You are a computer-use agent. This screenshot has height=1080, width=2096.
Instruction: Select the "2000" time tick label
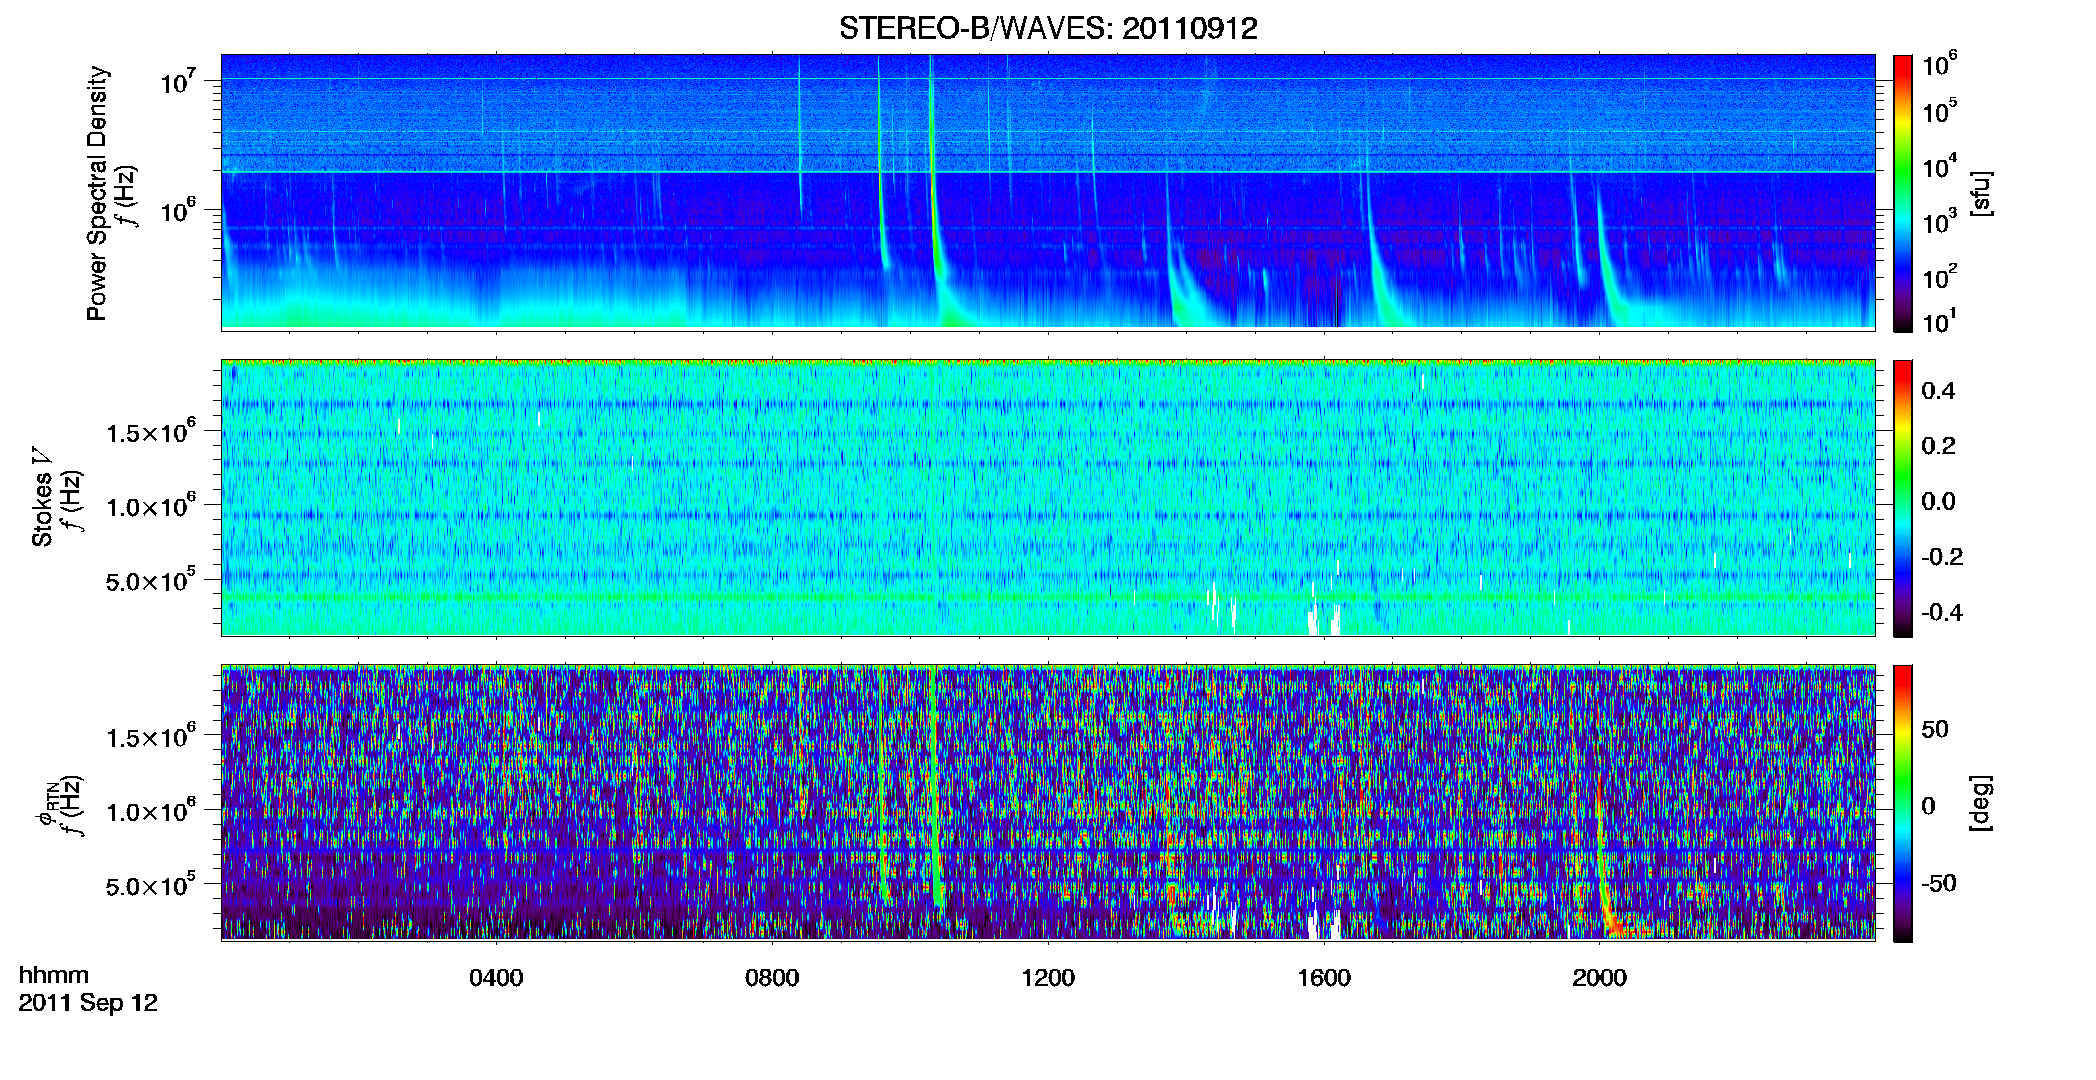[x=1600, y=977]
